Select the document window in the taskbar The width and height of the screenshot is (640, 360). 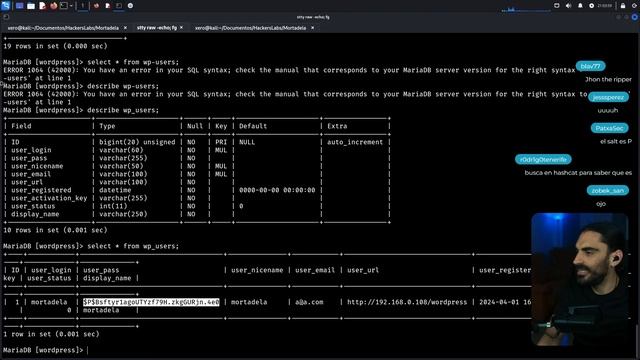(108, 6)
